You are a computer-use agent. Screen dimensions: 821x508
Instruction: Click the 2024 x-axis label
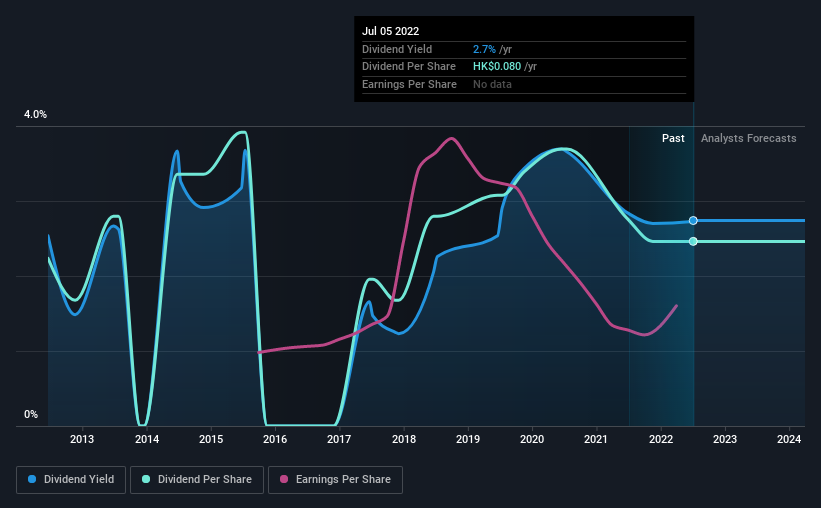789,439
